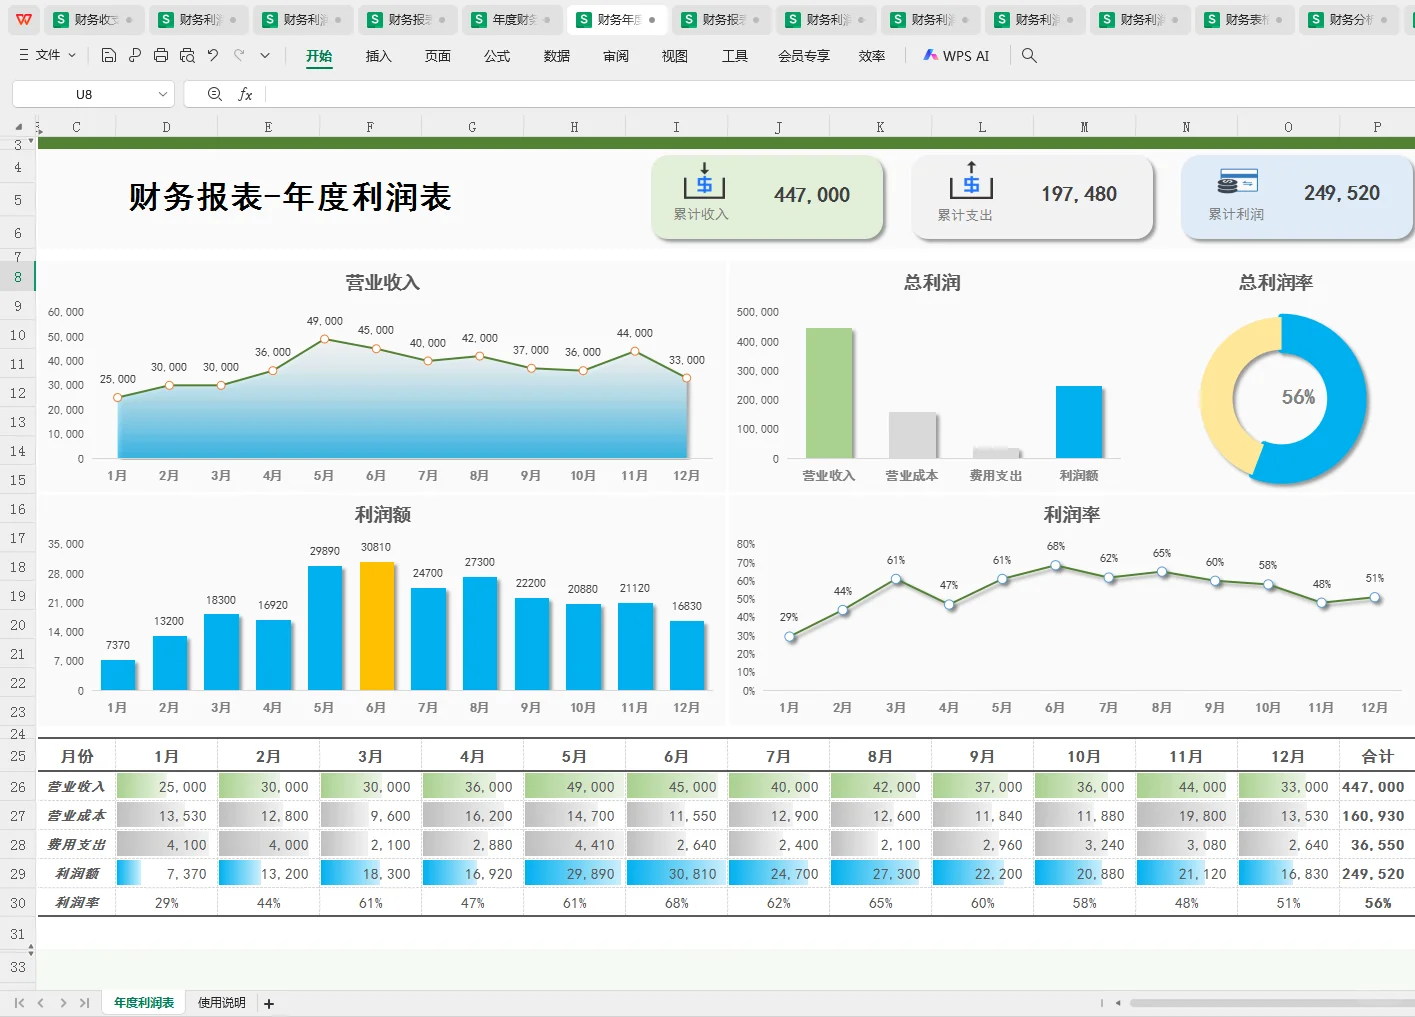Open the Name Box dropdown
The width and height of the screenshot is (1415, 1017).
[x=163, y=93]
